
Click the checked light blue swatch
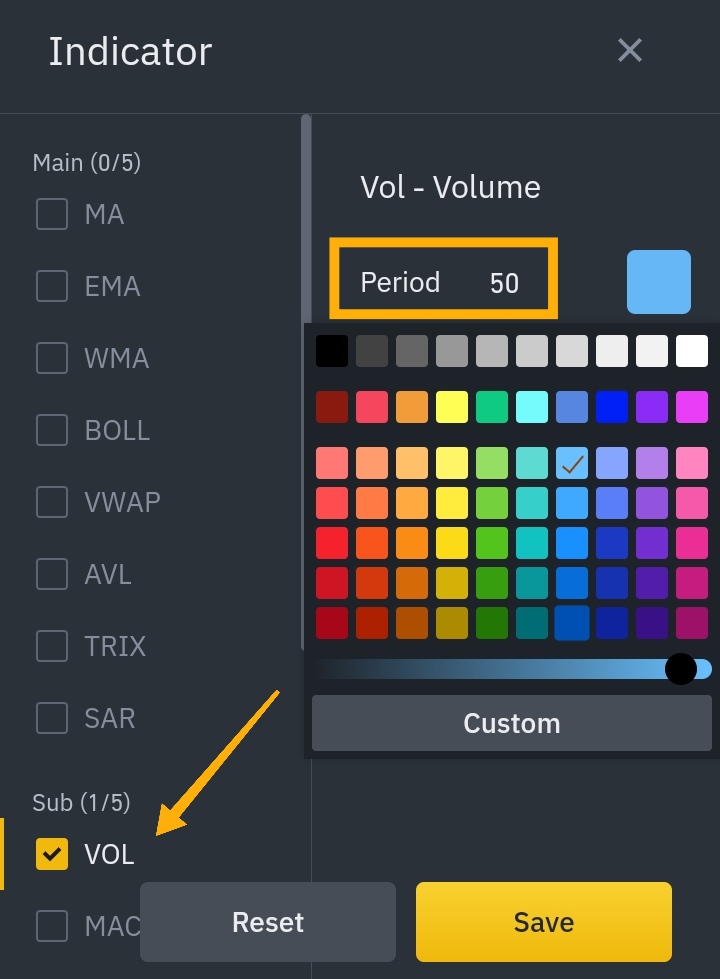coord(571,463)
